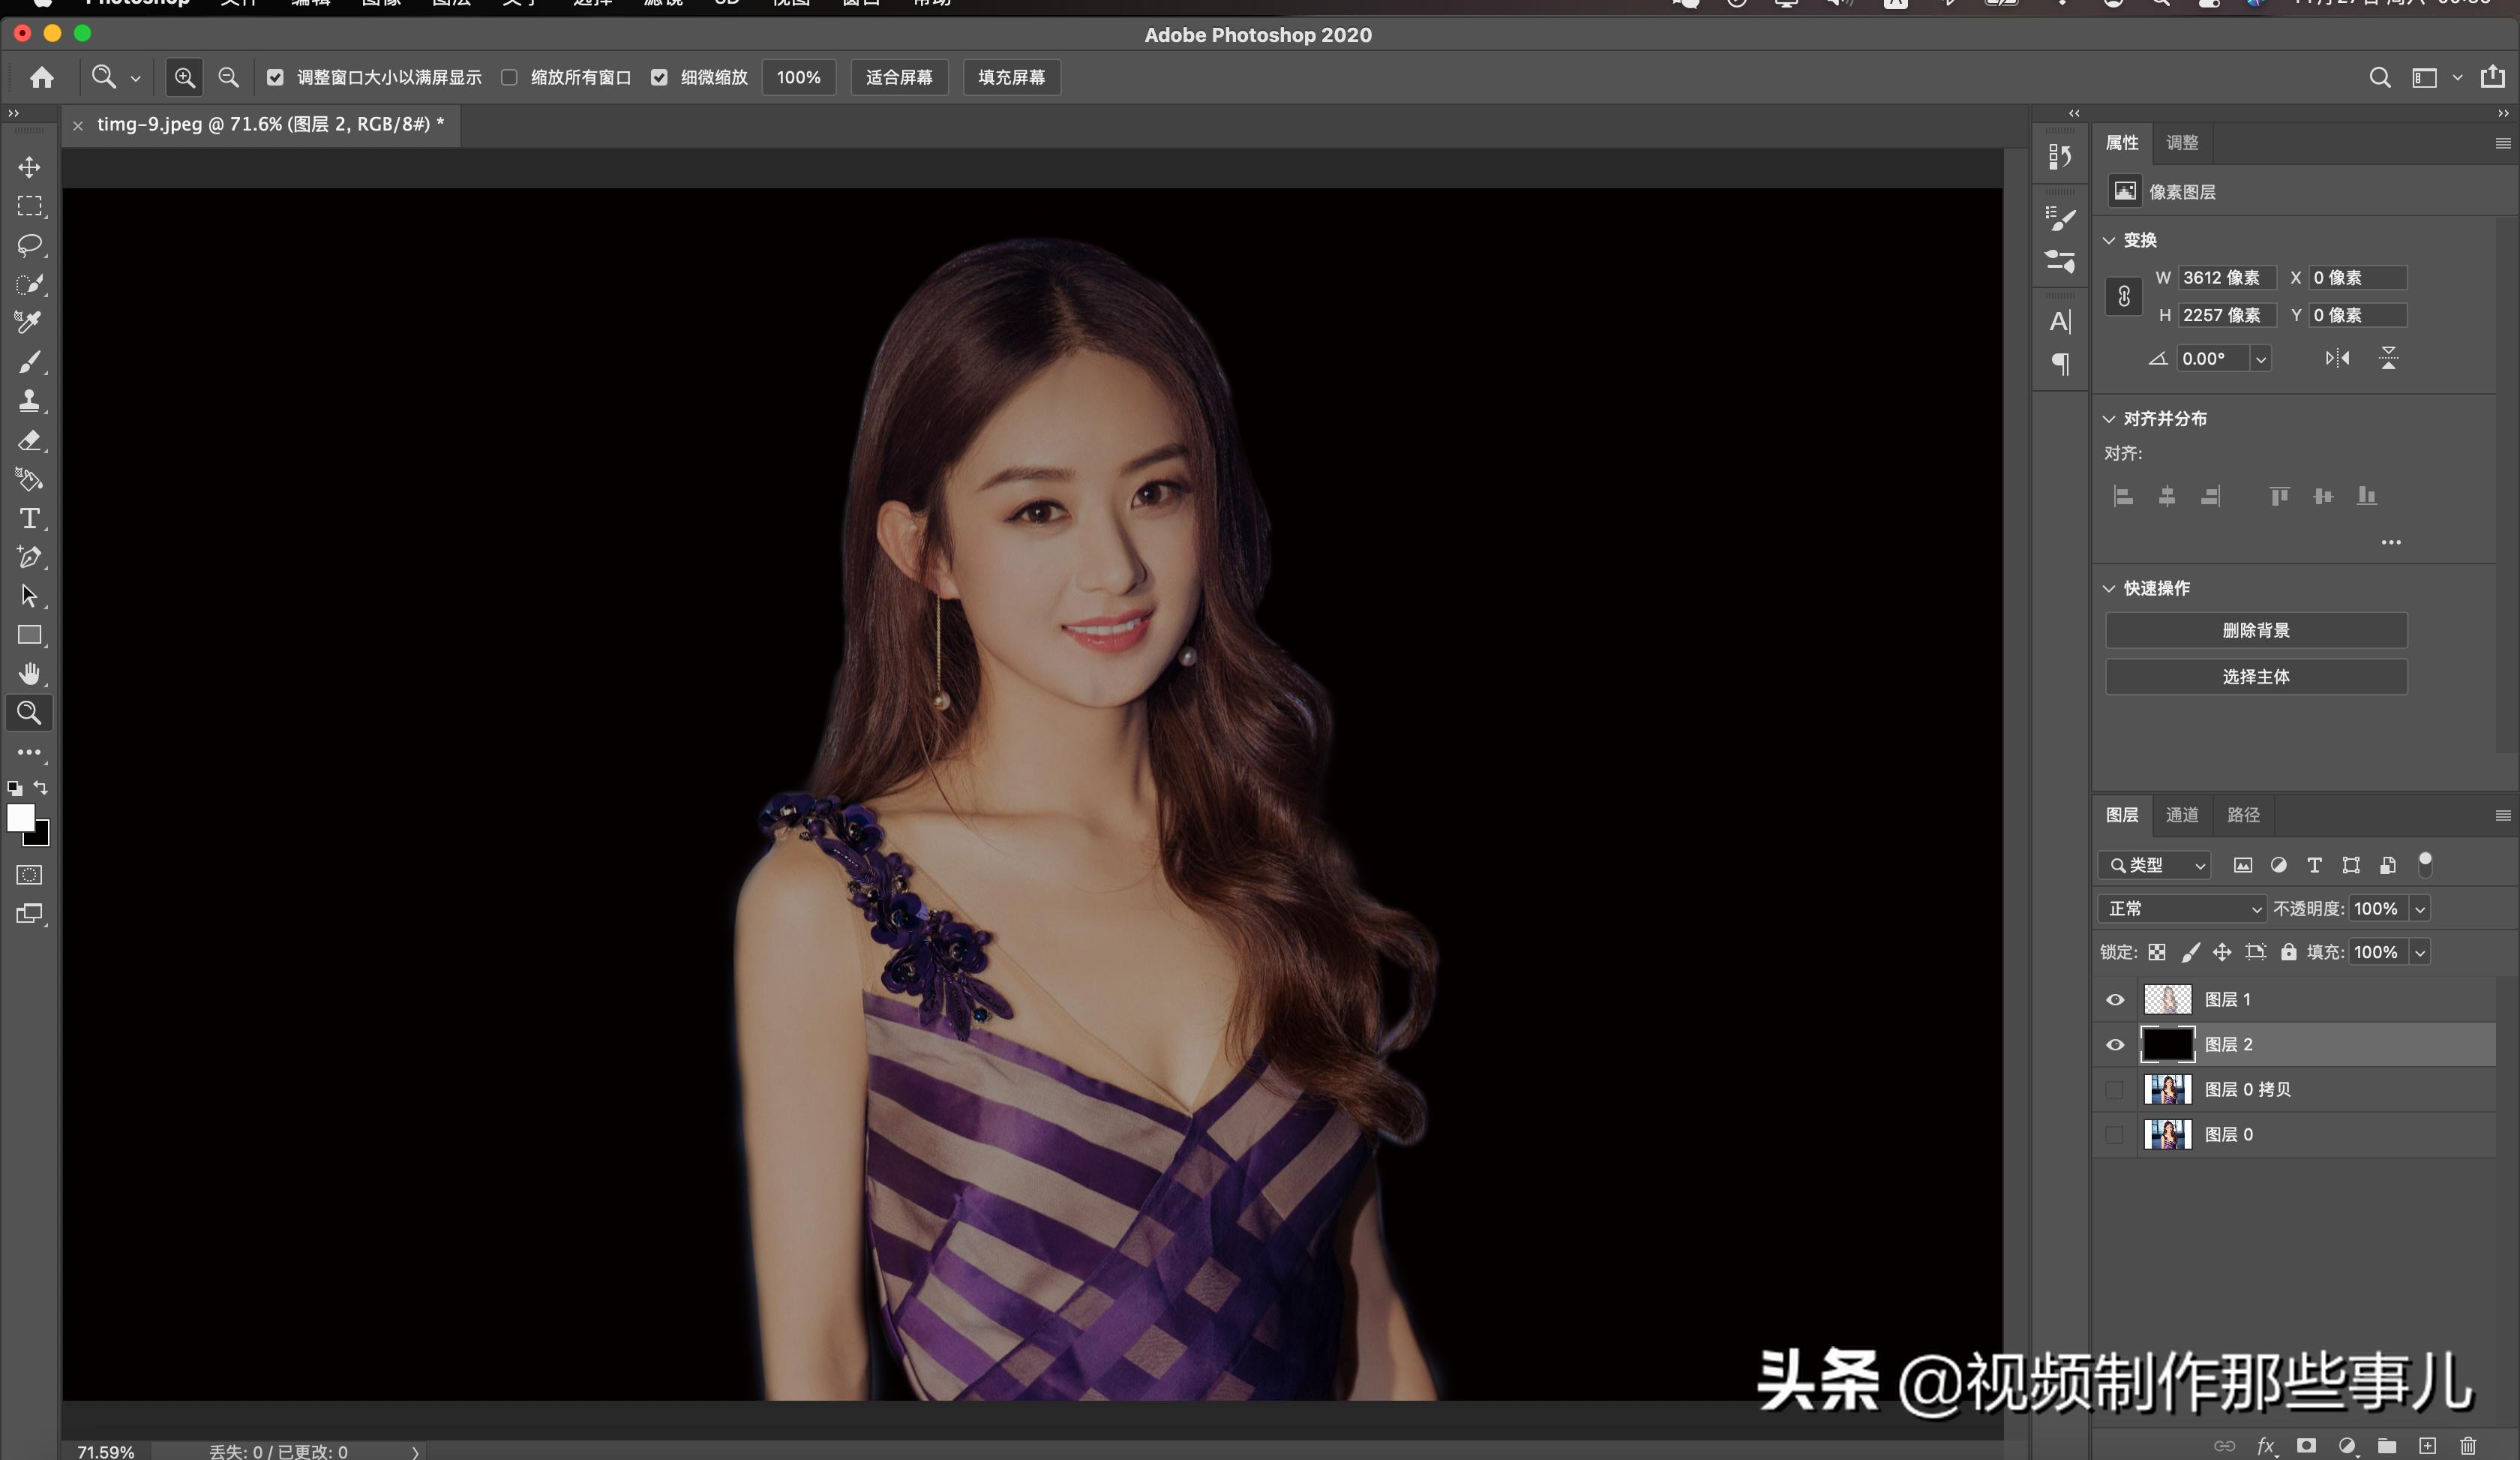The image size is (2520, 1460).
Task: Select the Clone Stamp tool
Action: (x=29, y=401)
